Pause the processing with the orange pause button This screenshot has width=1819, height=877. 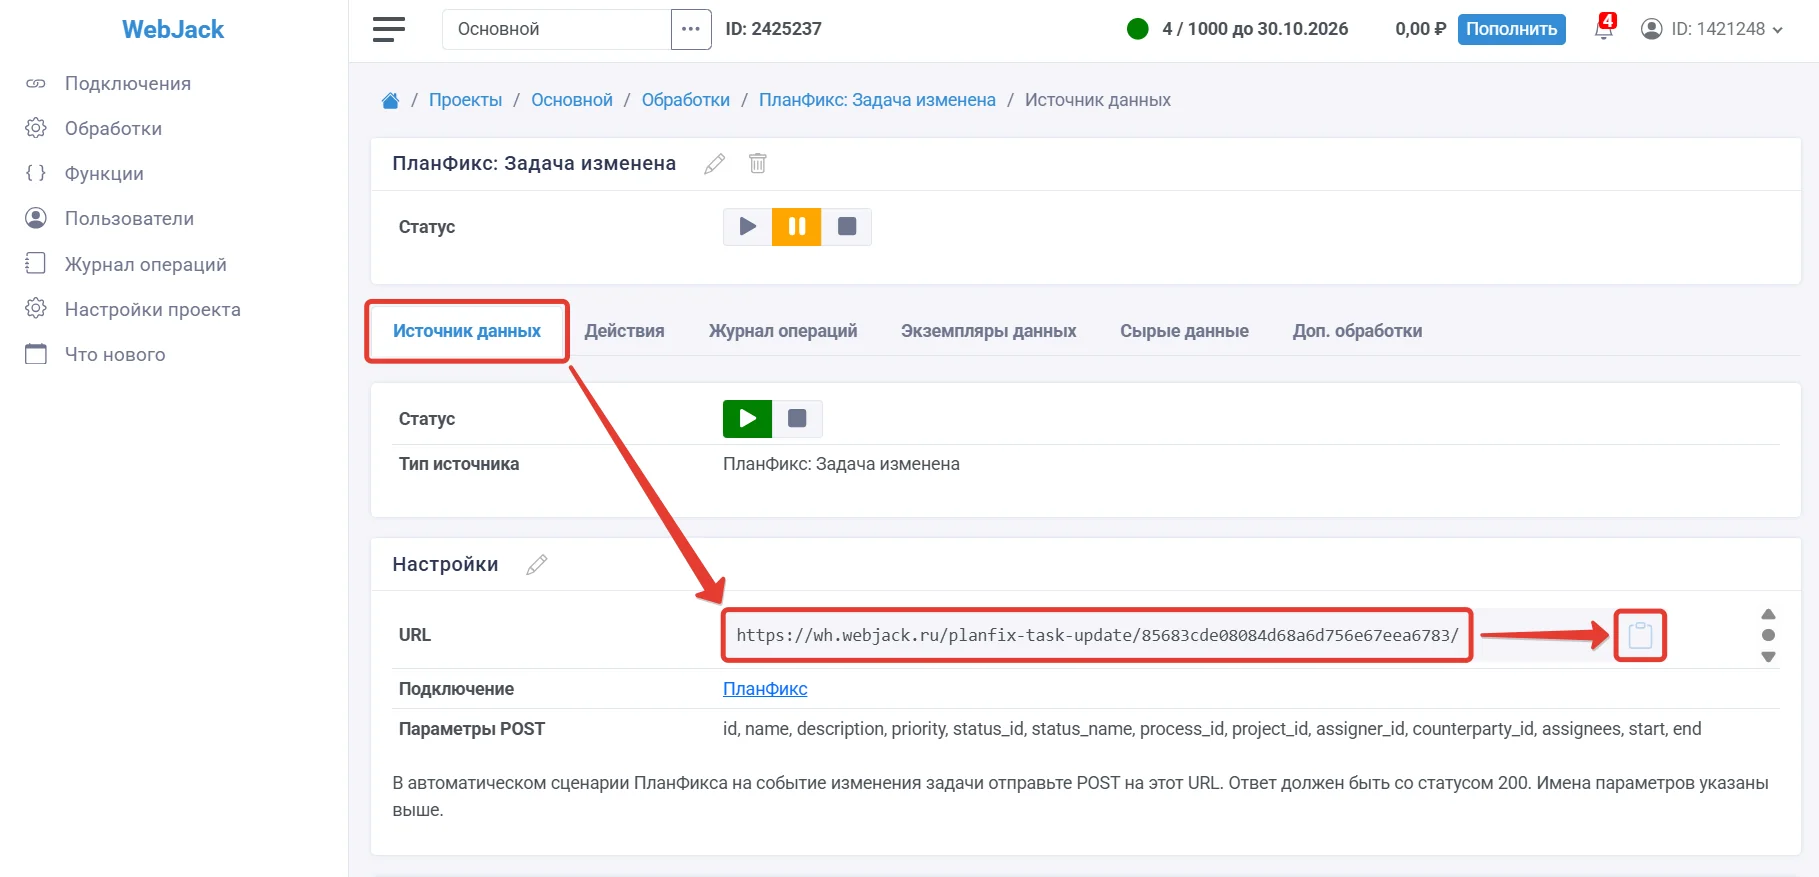click(x=797, y=227)
